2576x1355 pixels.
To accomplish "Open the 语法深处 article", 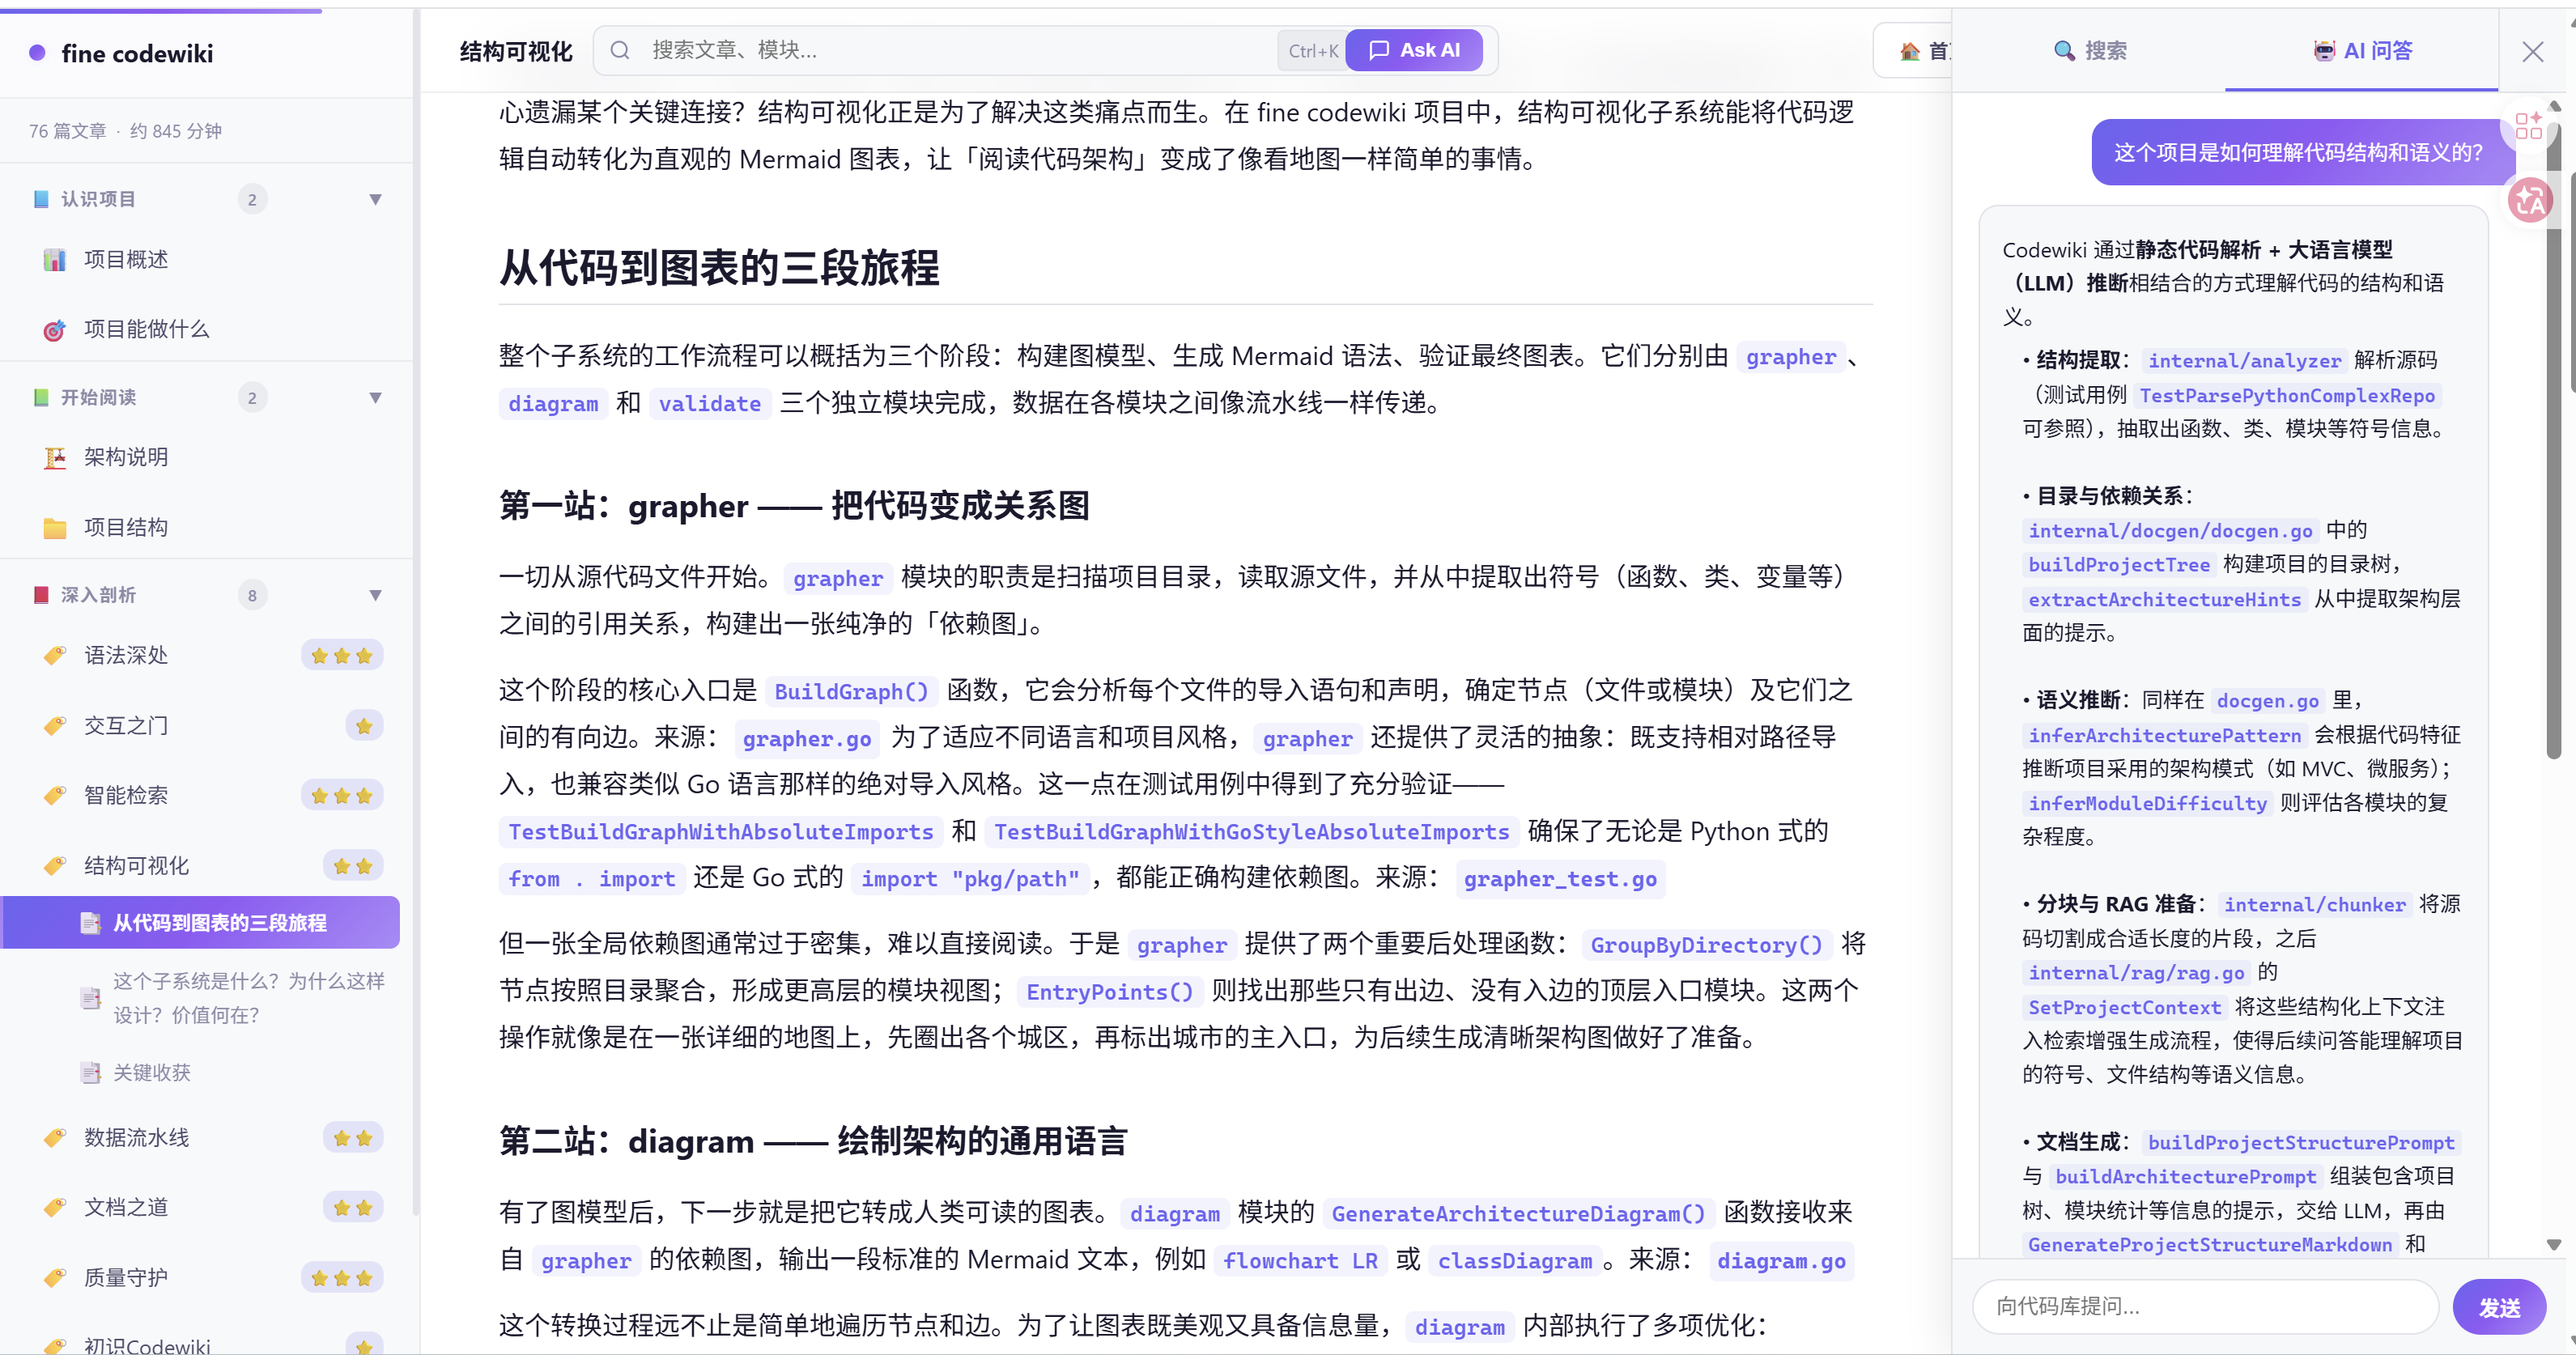I will click(x=126, y=655).
